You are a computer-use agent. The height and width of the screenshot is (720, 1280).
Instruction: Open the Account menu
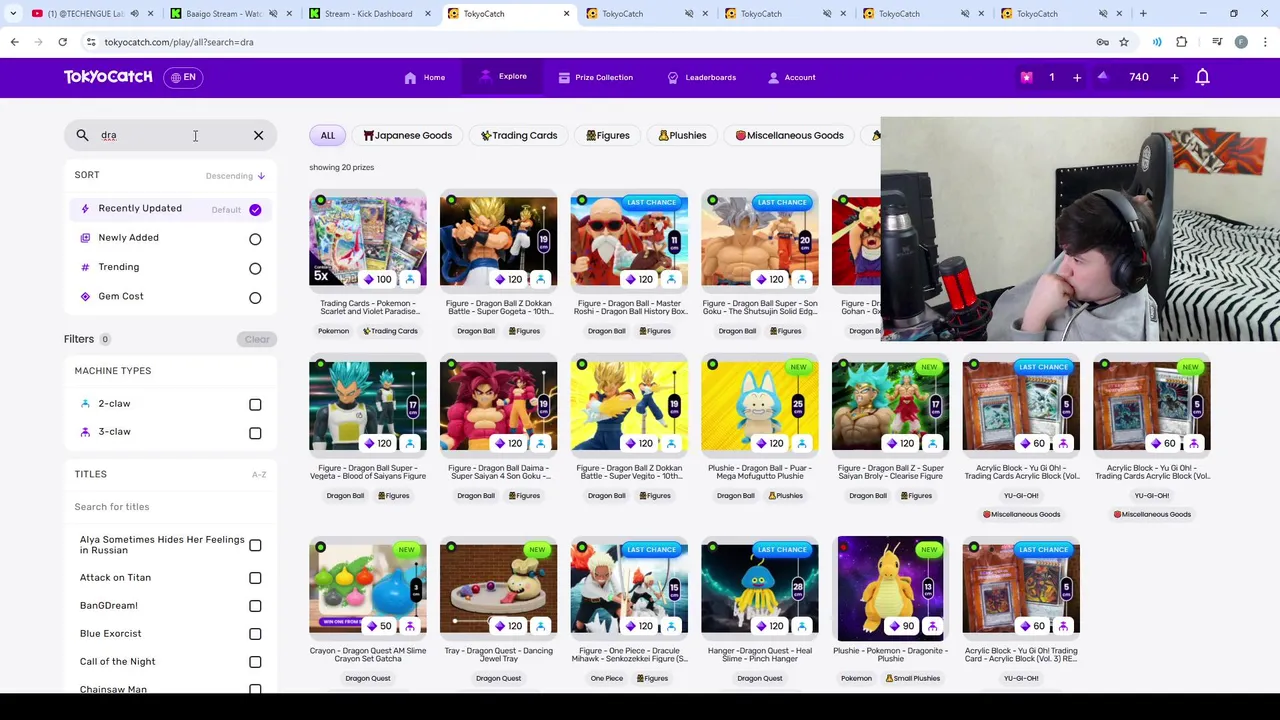791,77
